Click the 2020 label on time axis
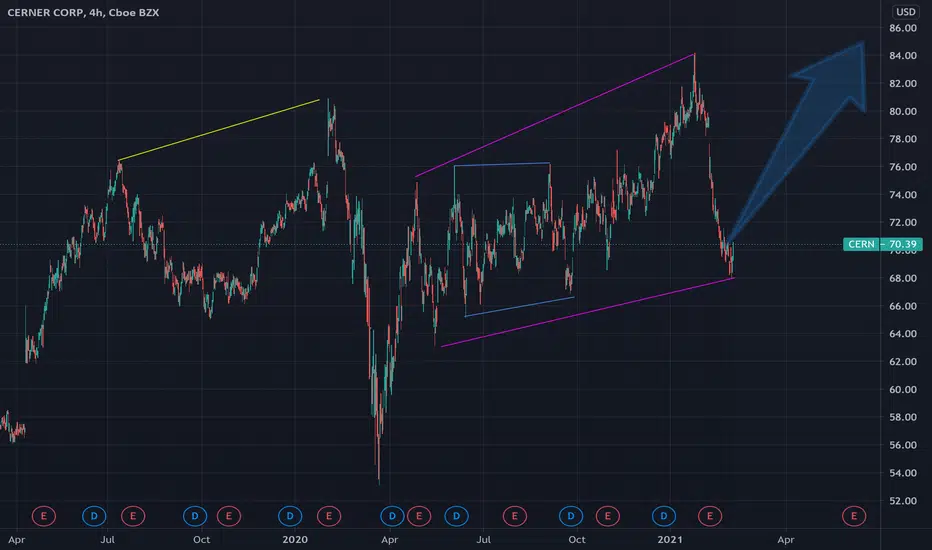Image resolution: width=932 pixels, height=550 pixels. (x=295, y=540)
